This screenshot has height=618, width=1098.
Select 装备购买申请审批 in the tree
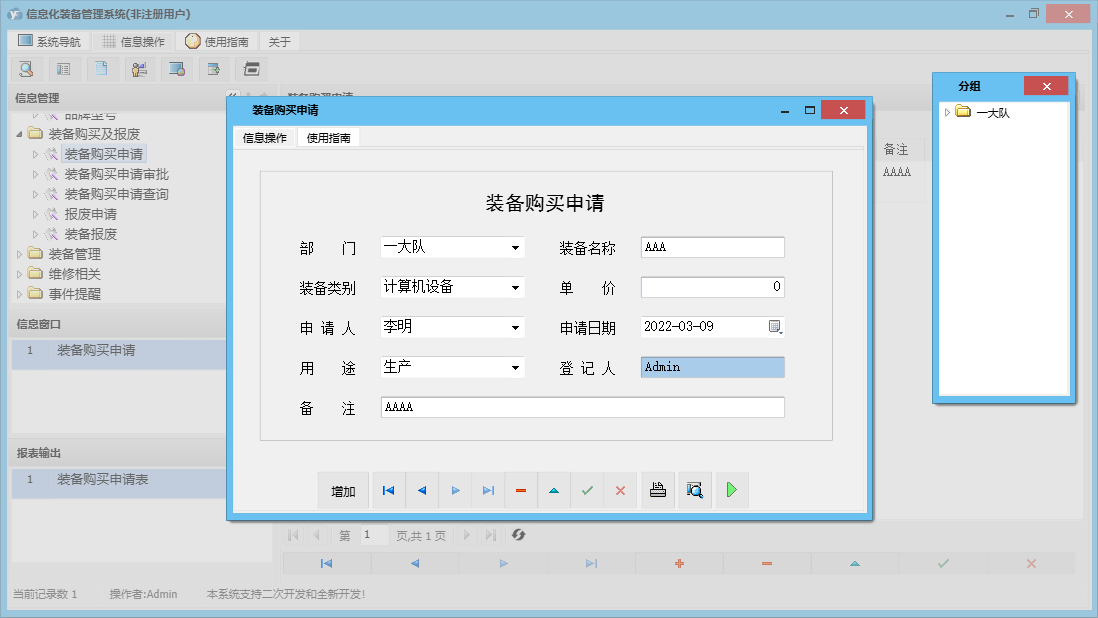(x=116, y=174)
